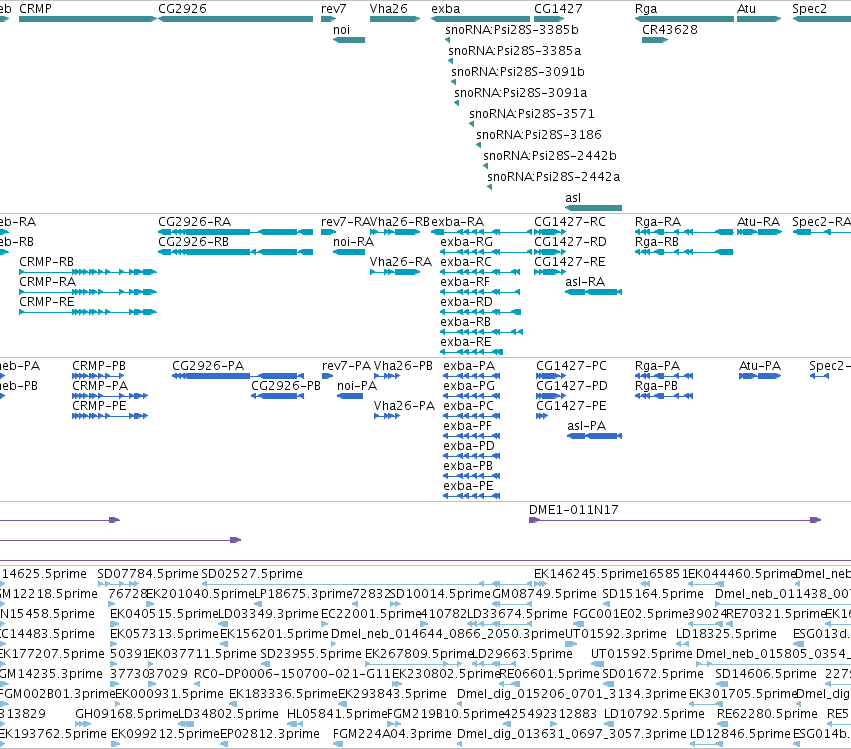Open the asl-RA transcript

coord(593,292)
